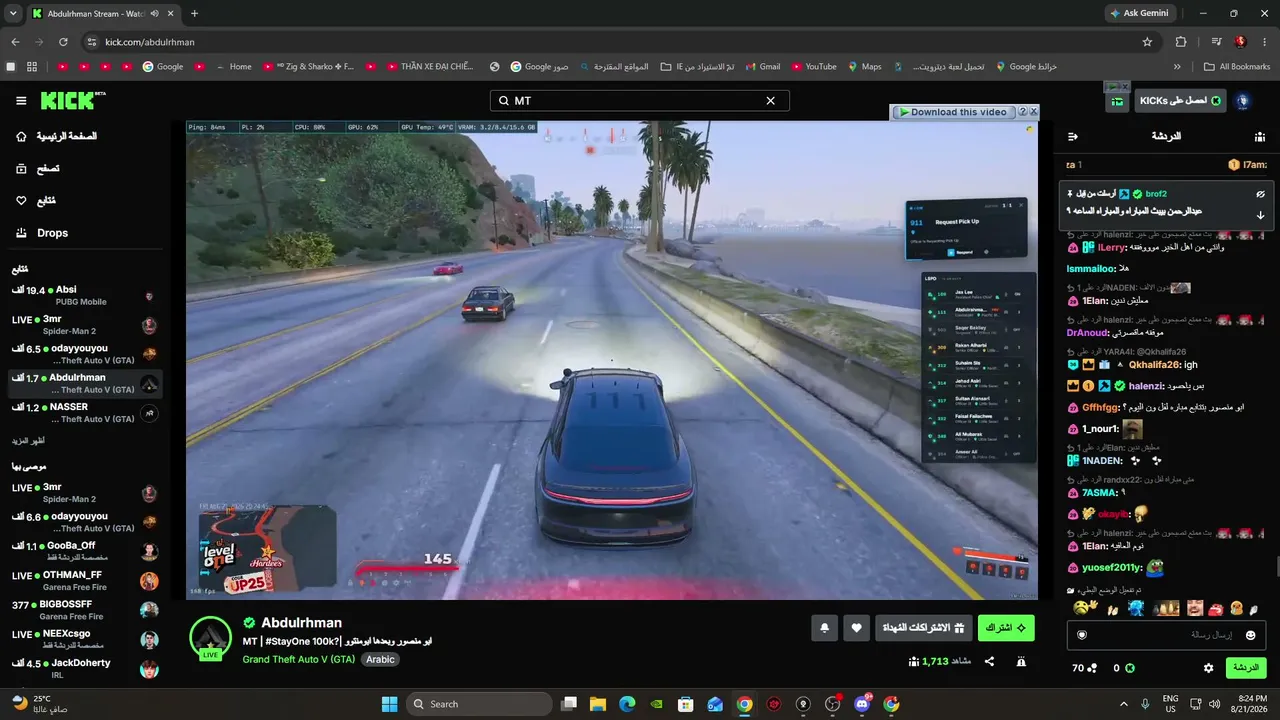
Task: Open the user profile avatar menu
Action: coord(1243,101)
